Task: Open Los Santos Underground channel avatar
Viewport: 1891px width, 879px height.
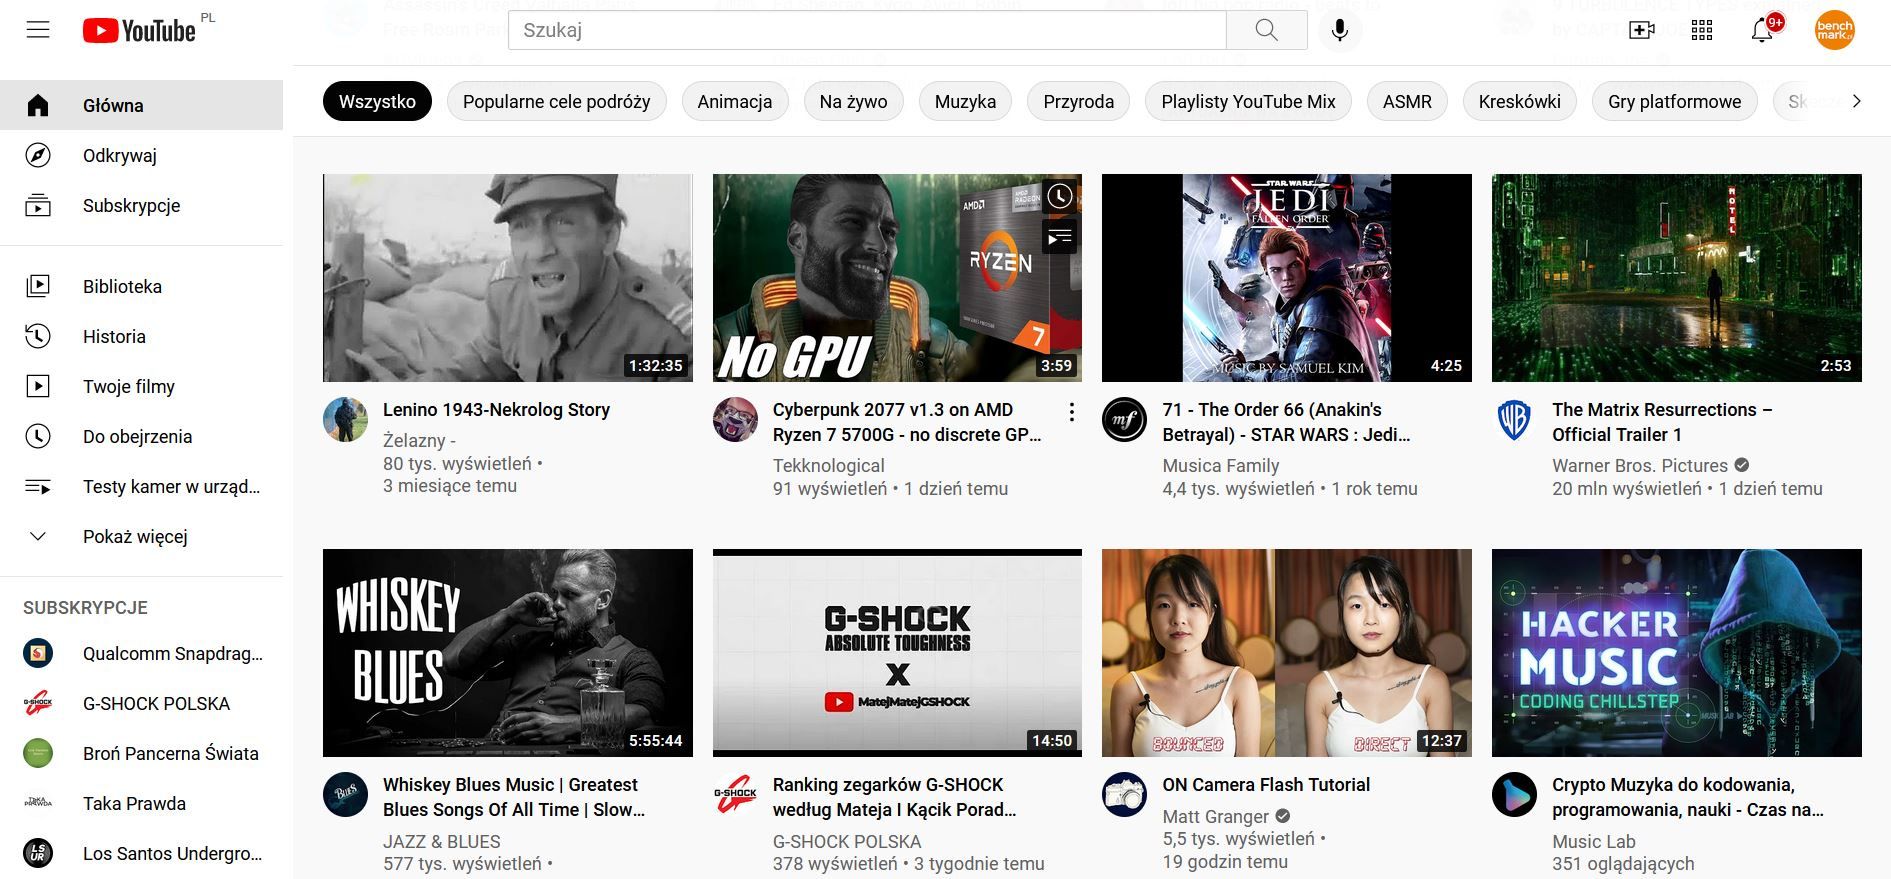Action: (38, 853)
